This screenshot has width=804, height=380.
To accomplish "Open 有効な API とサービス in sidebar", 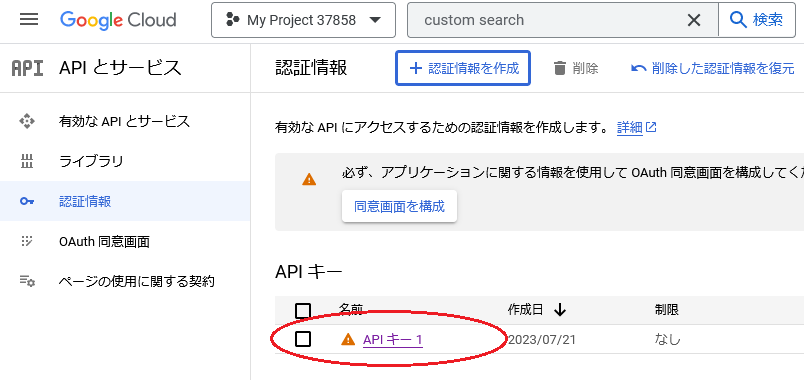I will click(x=125, y=122).
